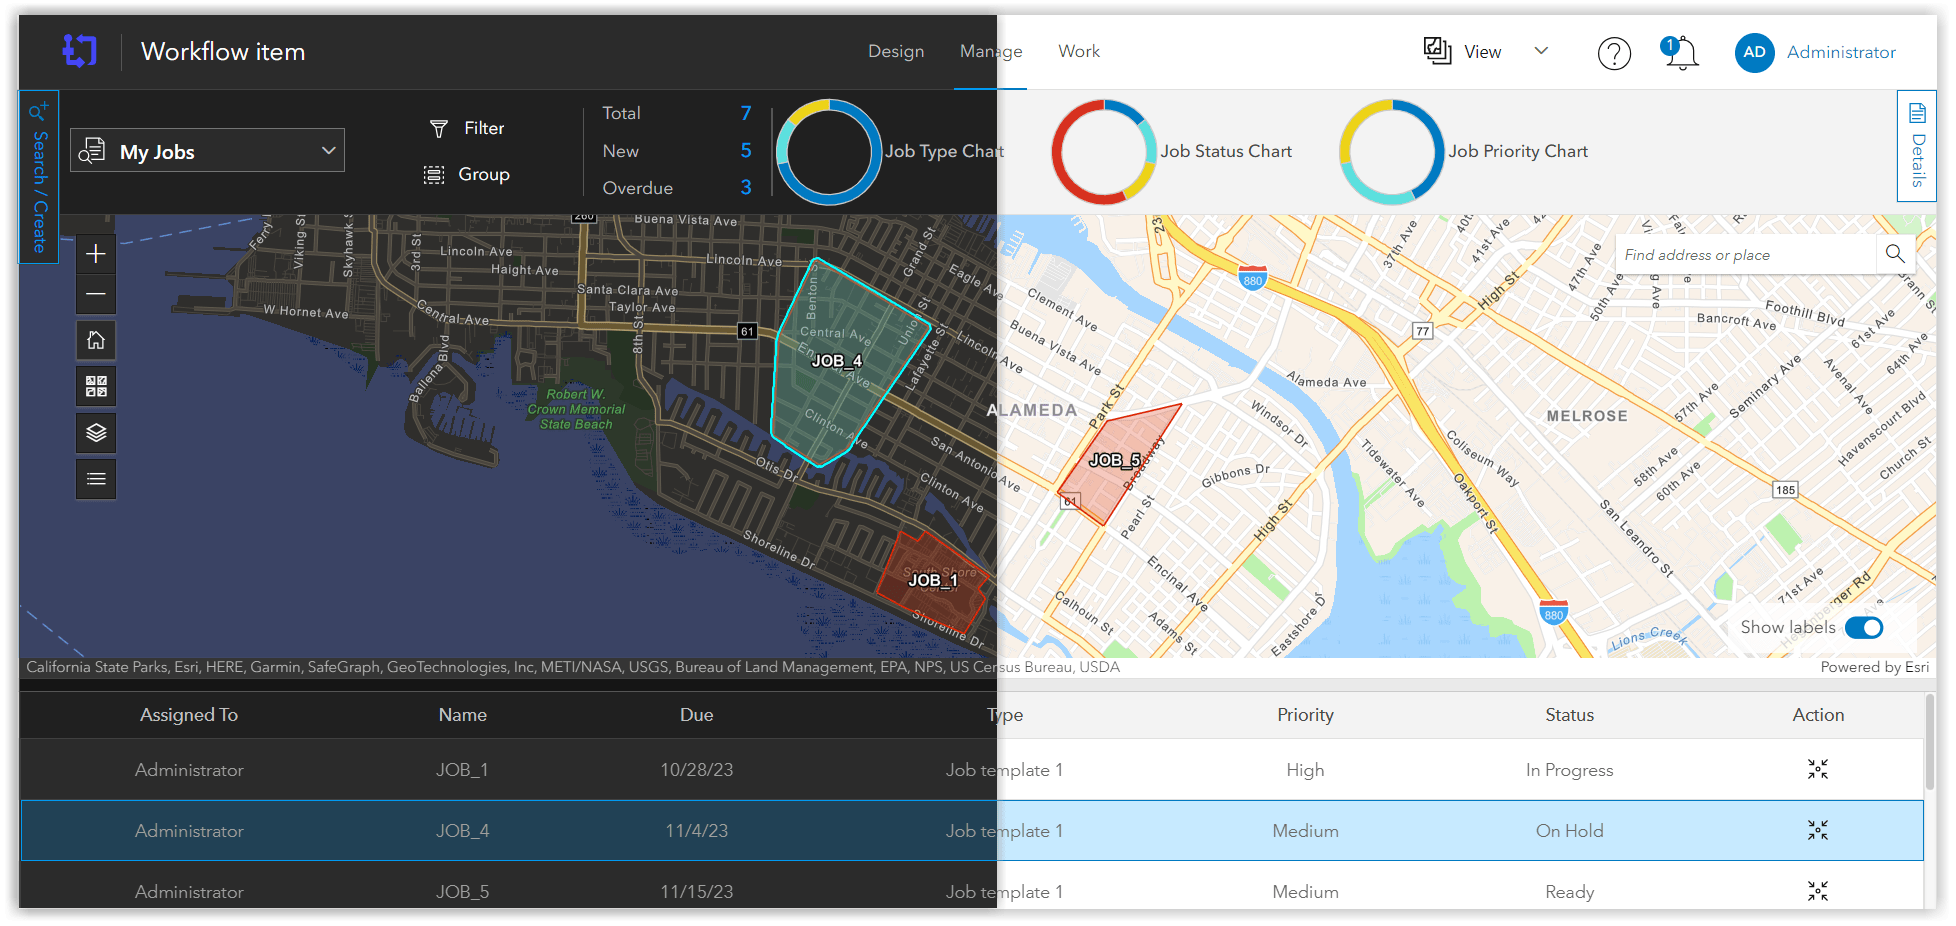This screenshot has height=926, width=1956.
Task: Open the Search / Create side panel
Action: point(39,177)
